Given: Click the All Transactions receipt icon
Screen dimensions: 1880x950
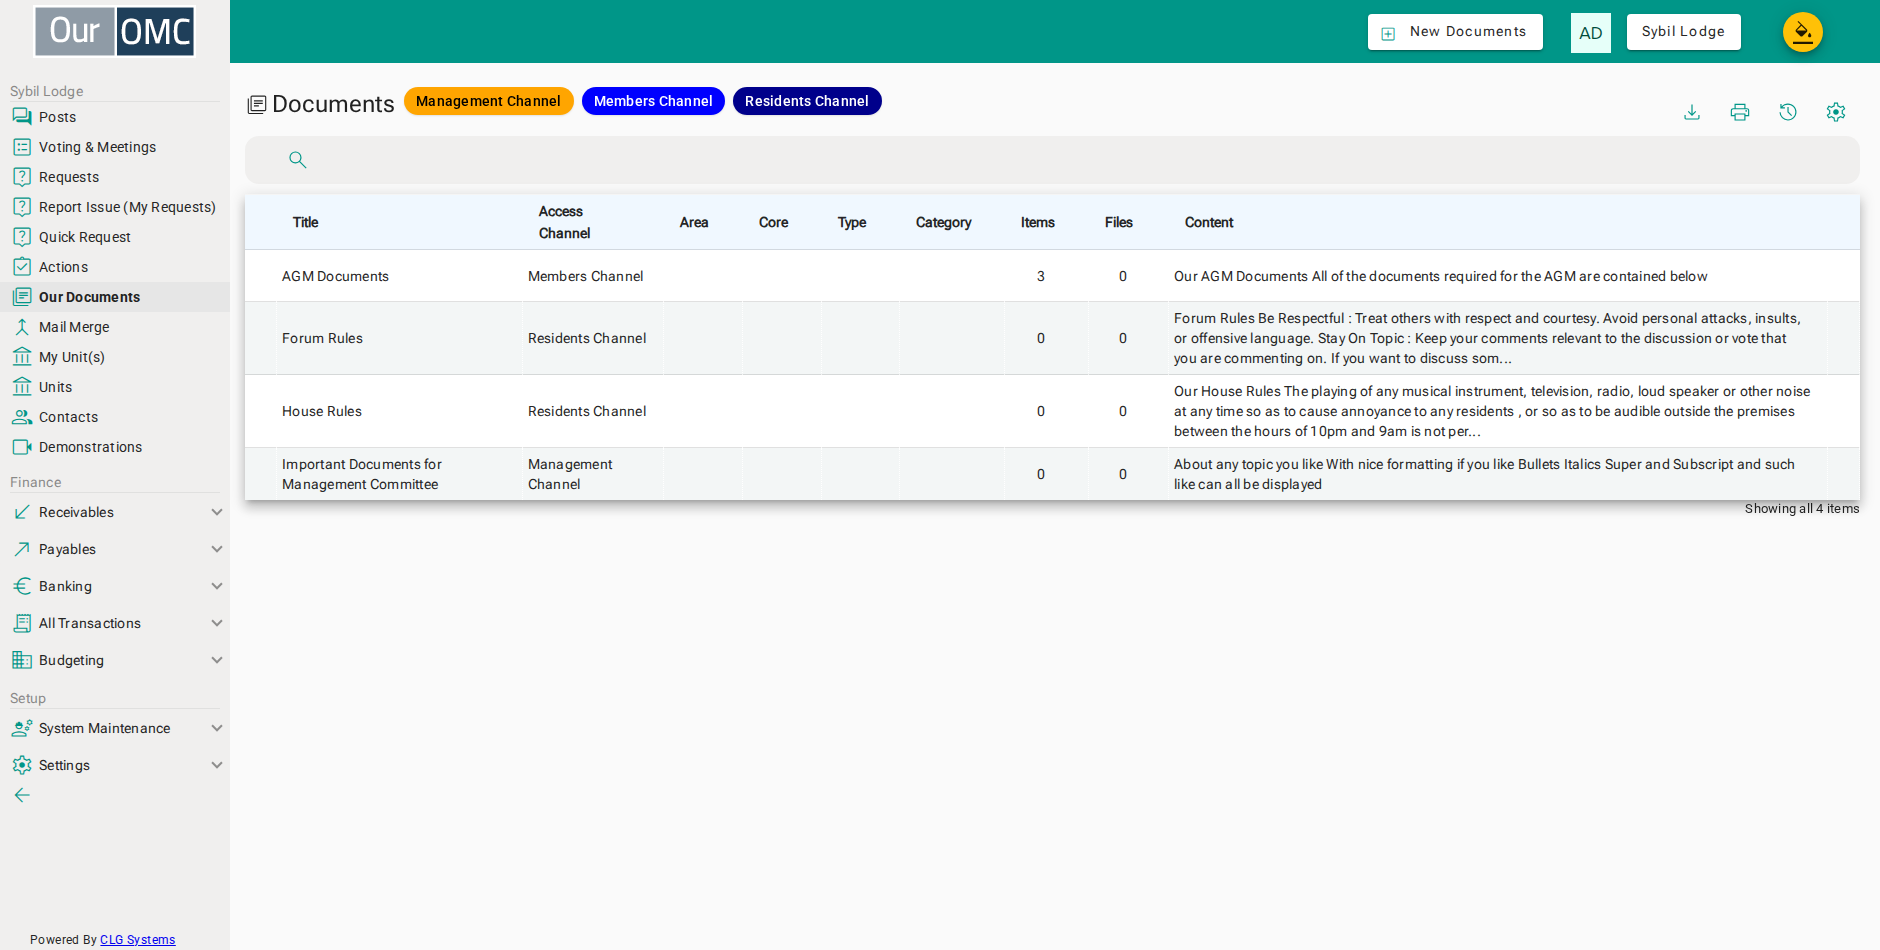Looking at the screenshot, I should pyautogui.click(x=22, y=623).
